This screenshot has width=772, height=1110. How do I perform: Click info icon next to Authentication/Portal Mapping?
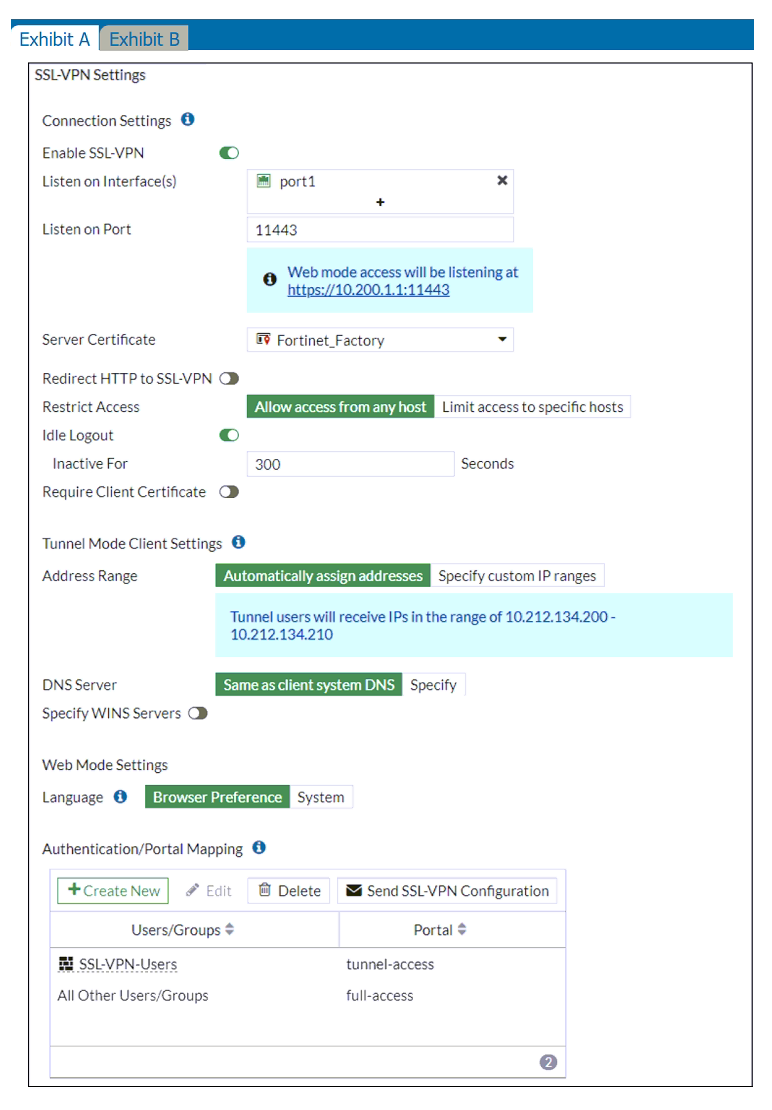coord(259,848)
